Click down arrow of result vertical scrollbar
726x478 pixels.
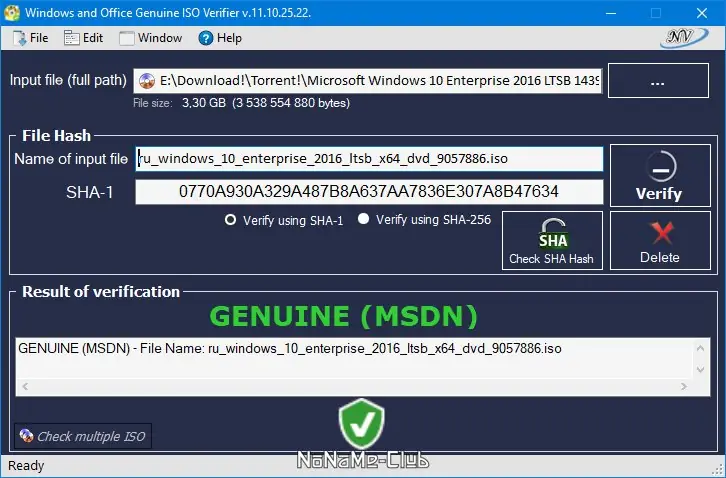click(x=700, y=369)
